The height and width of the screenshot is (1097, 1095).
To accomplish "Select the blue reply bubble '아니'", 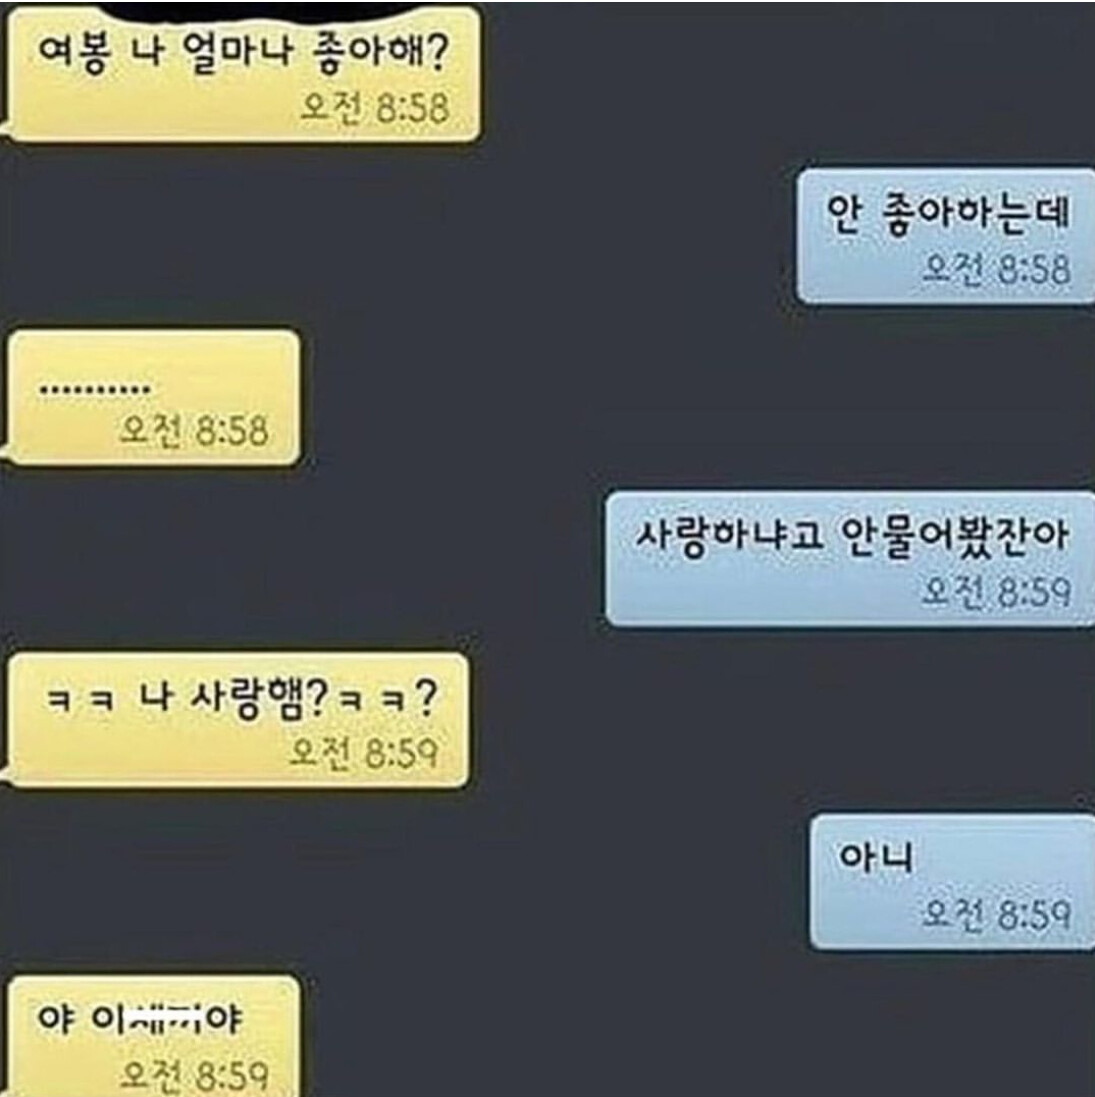I will click(952, 882).
